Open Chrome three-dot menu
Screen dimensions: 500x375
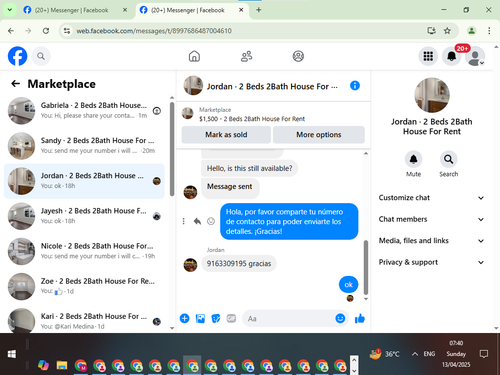[x=489, y=31]
